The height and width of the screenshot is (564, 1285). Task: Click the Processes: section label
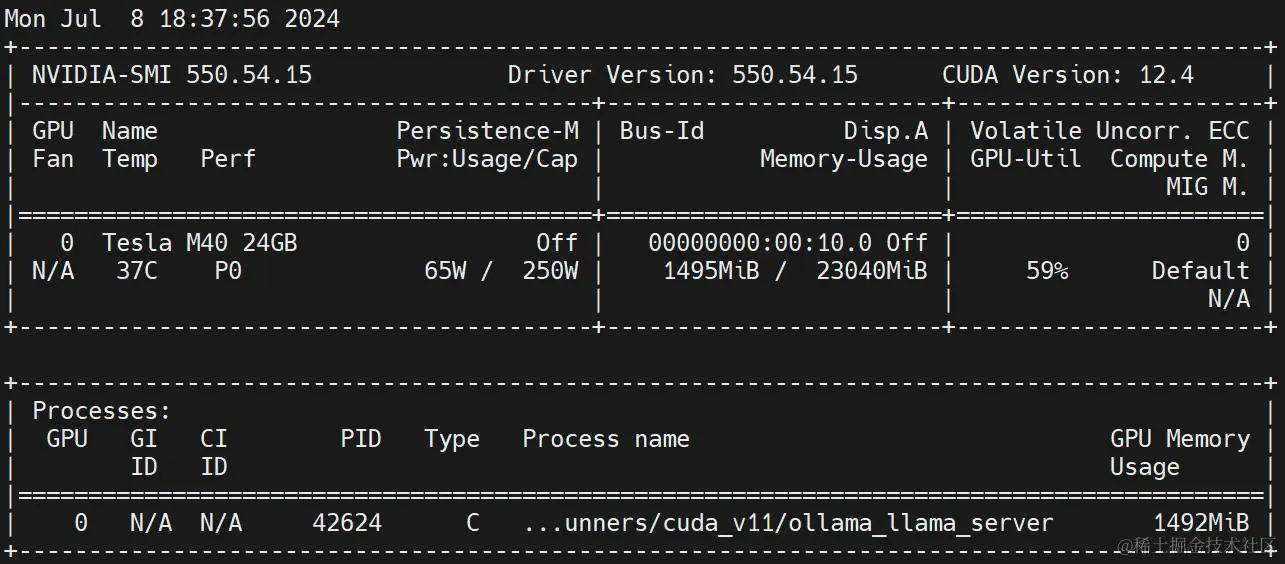pyautogui.click(x=102, y=411)
